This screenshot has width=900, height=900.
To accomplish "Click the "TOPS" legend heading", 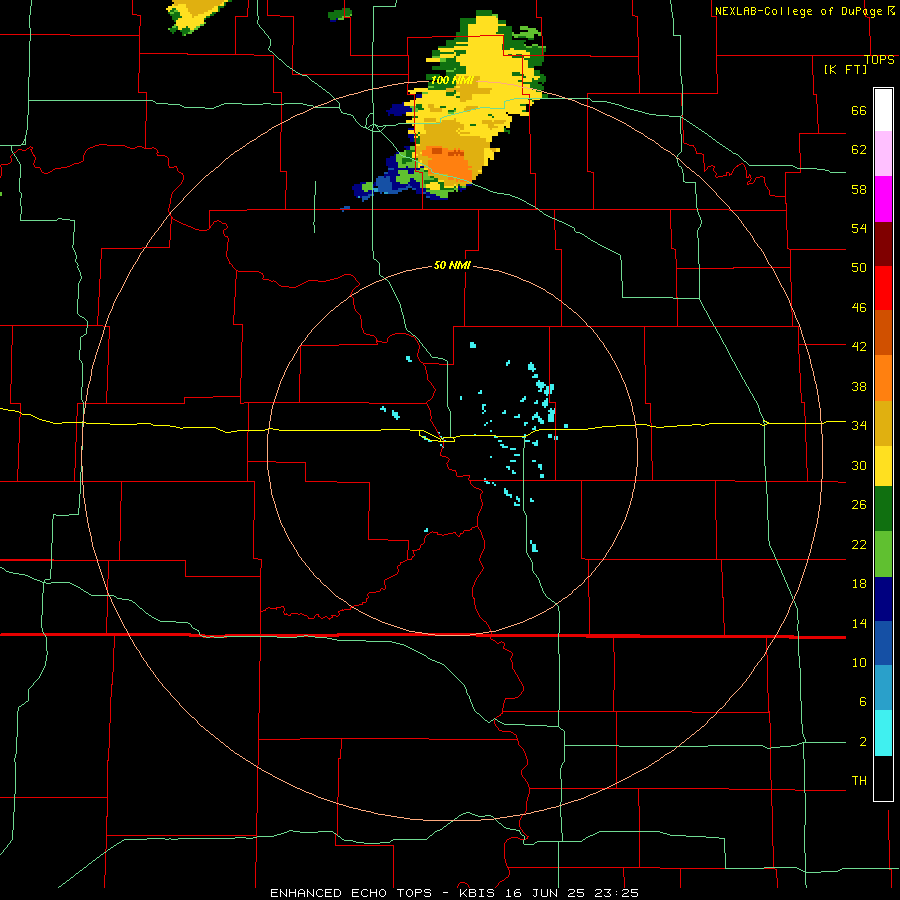I will coord(879,60).
